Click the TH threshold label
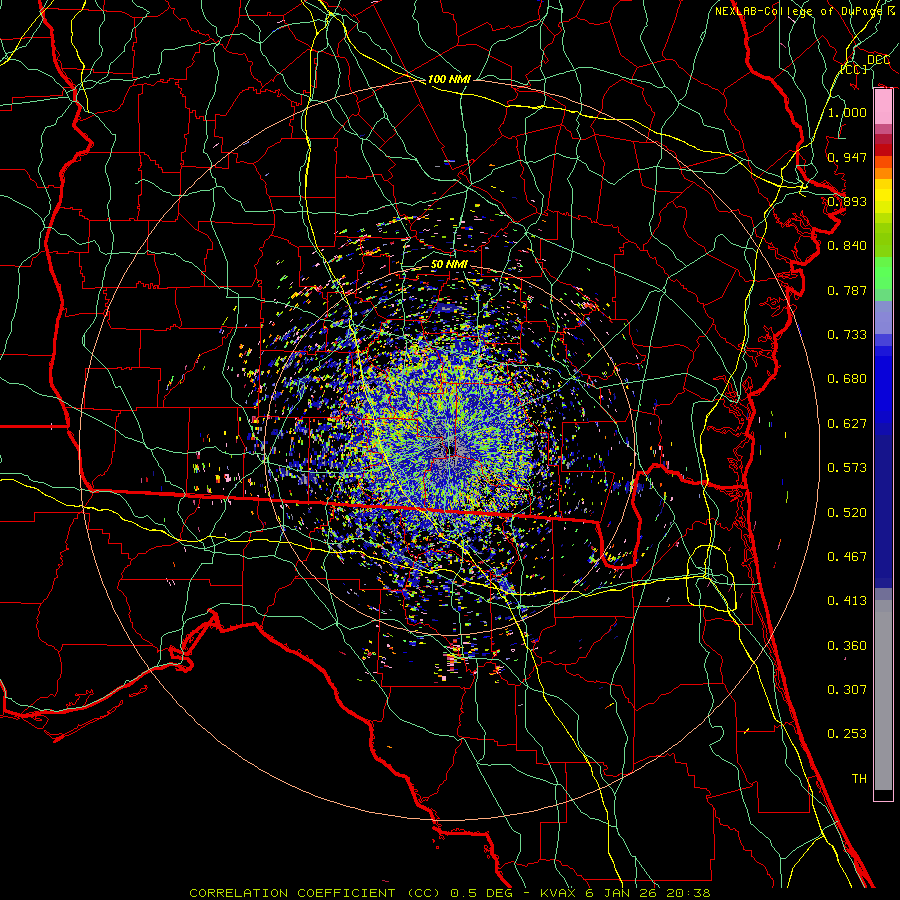Screen dimensions: 900x900 pyautogui.click(x=859, y=779)
